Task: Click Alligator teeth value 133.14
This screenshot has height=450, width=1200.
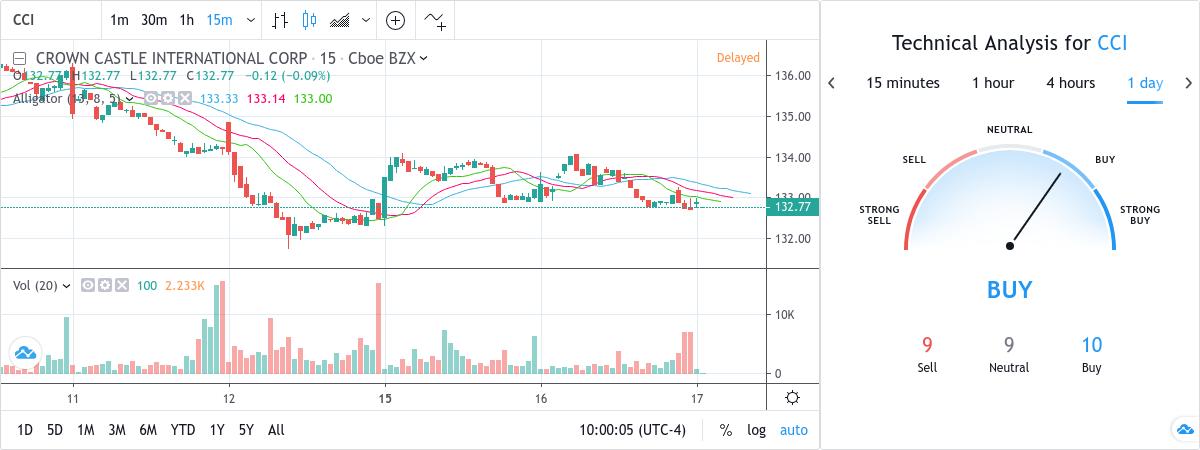Action: tap(266, 98)
